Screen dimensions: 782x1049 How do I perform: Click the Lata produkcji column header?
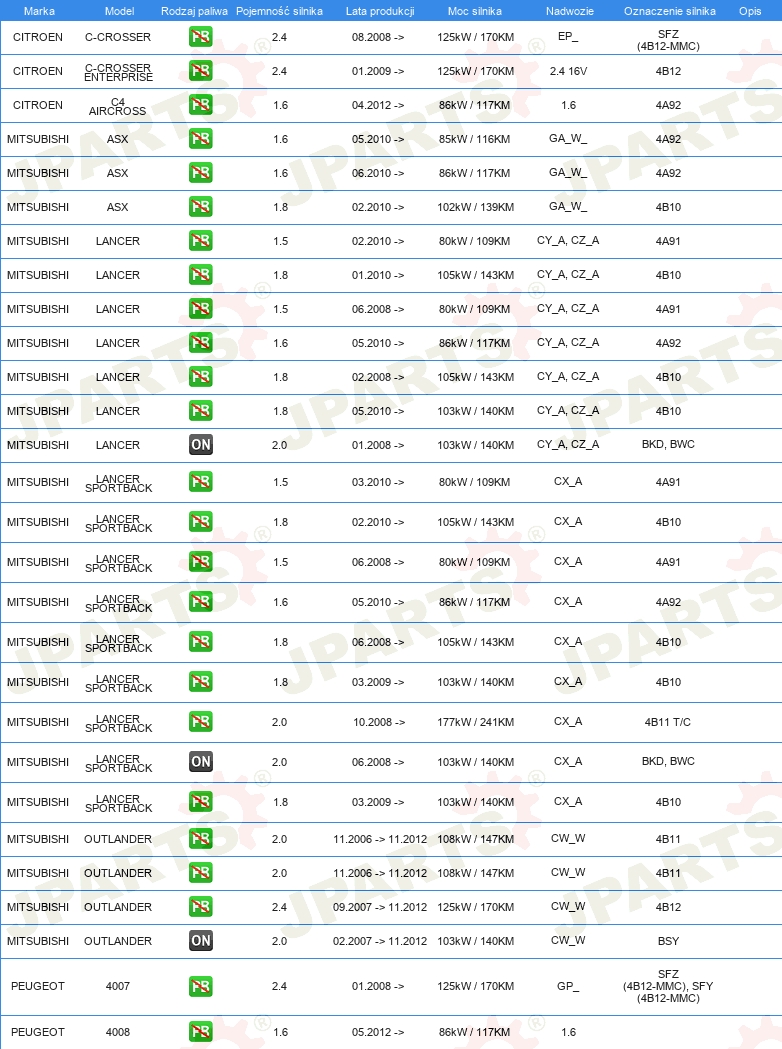point(379,11)
